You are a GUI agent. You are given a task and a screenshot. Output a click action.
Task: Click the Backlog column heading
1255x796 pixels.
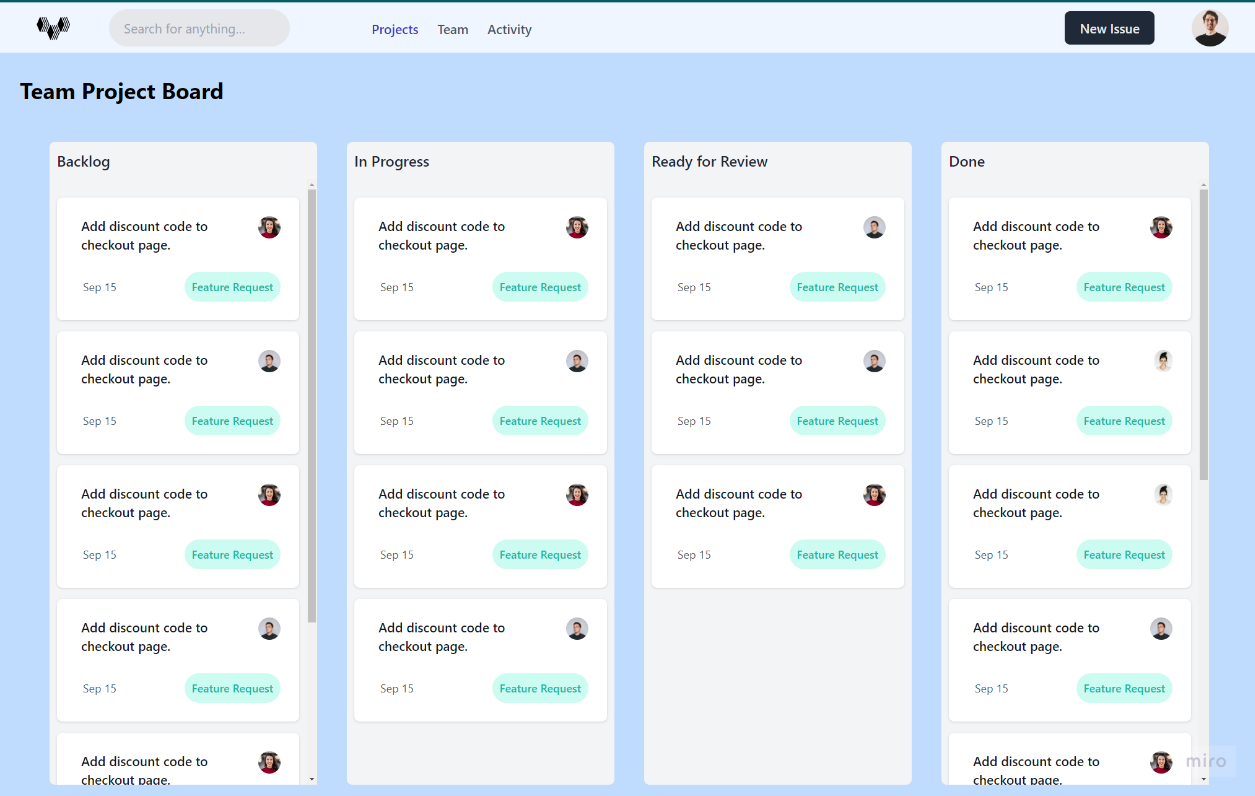83,161
